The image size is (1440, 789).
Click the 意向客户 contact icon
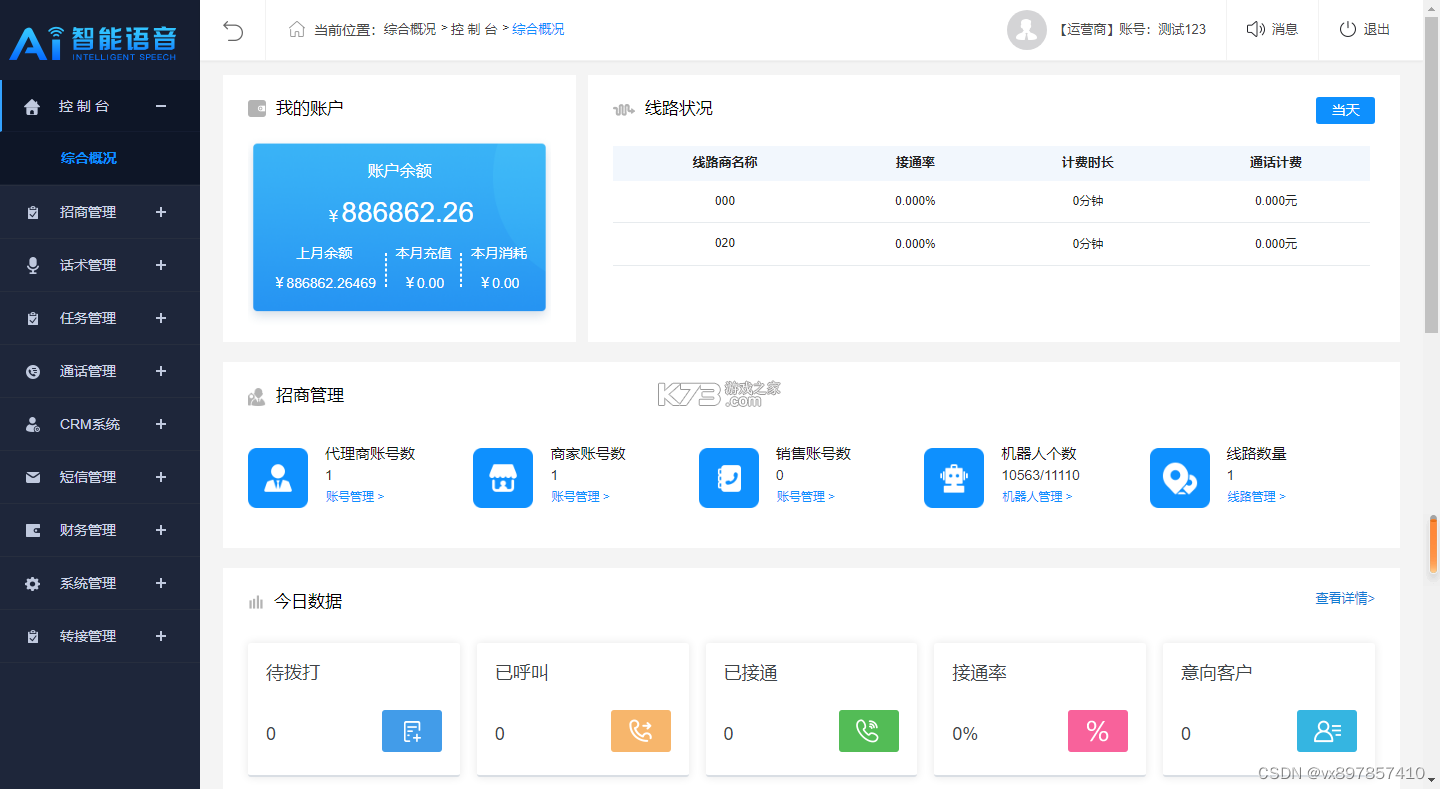(1327, 731)
